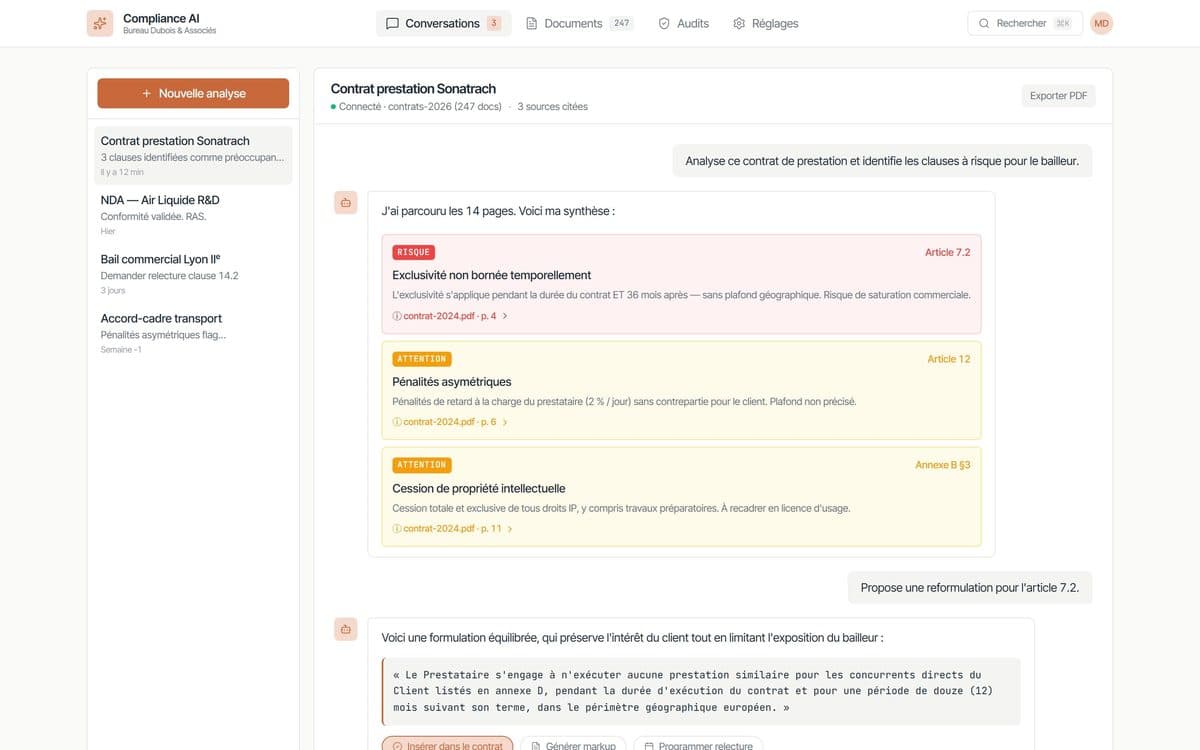Image resolution: width=1200 pixels, height=750 pixels.
Task: Start a Nouvelle analyse
Action: coord(193,93)
